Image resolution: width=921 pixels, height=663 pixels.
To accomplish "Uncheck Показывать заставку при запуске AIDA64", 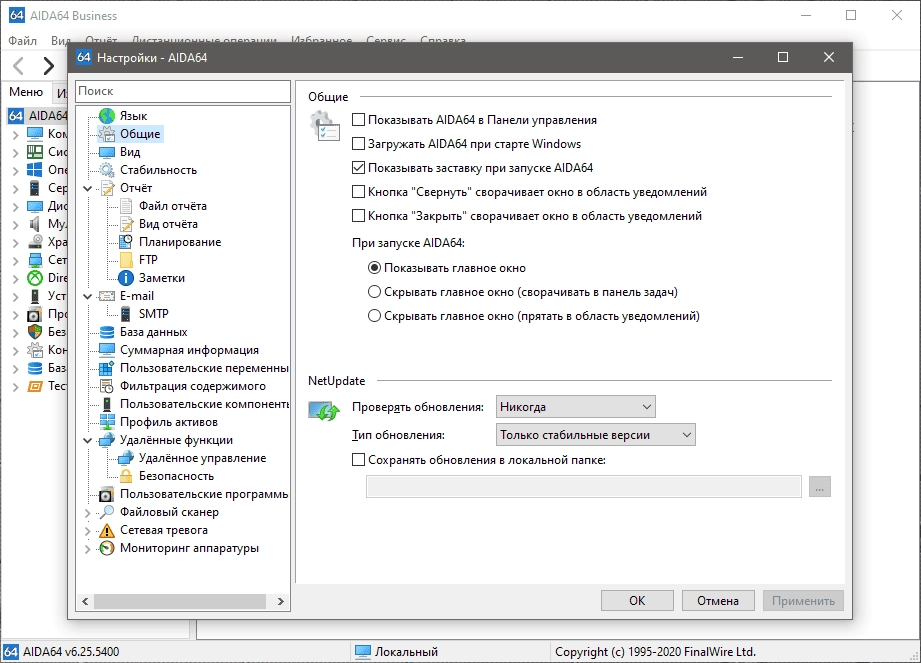I will tap(358, 168).
